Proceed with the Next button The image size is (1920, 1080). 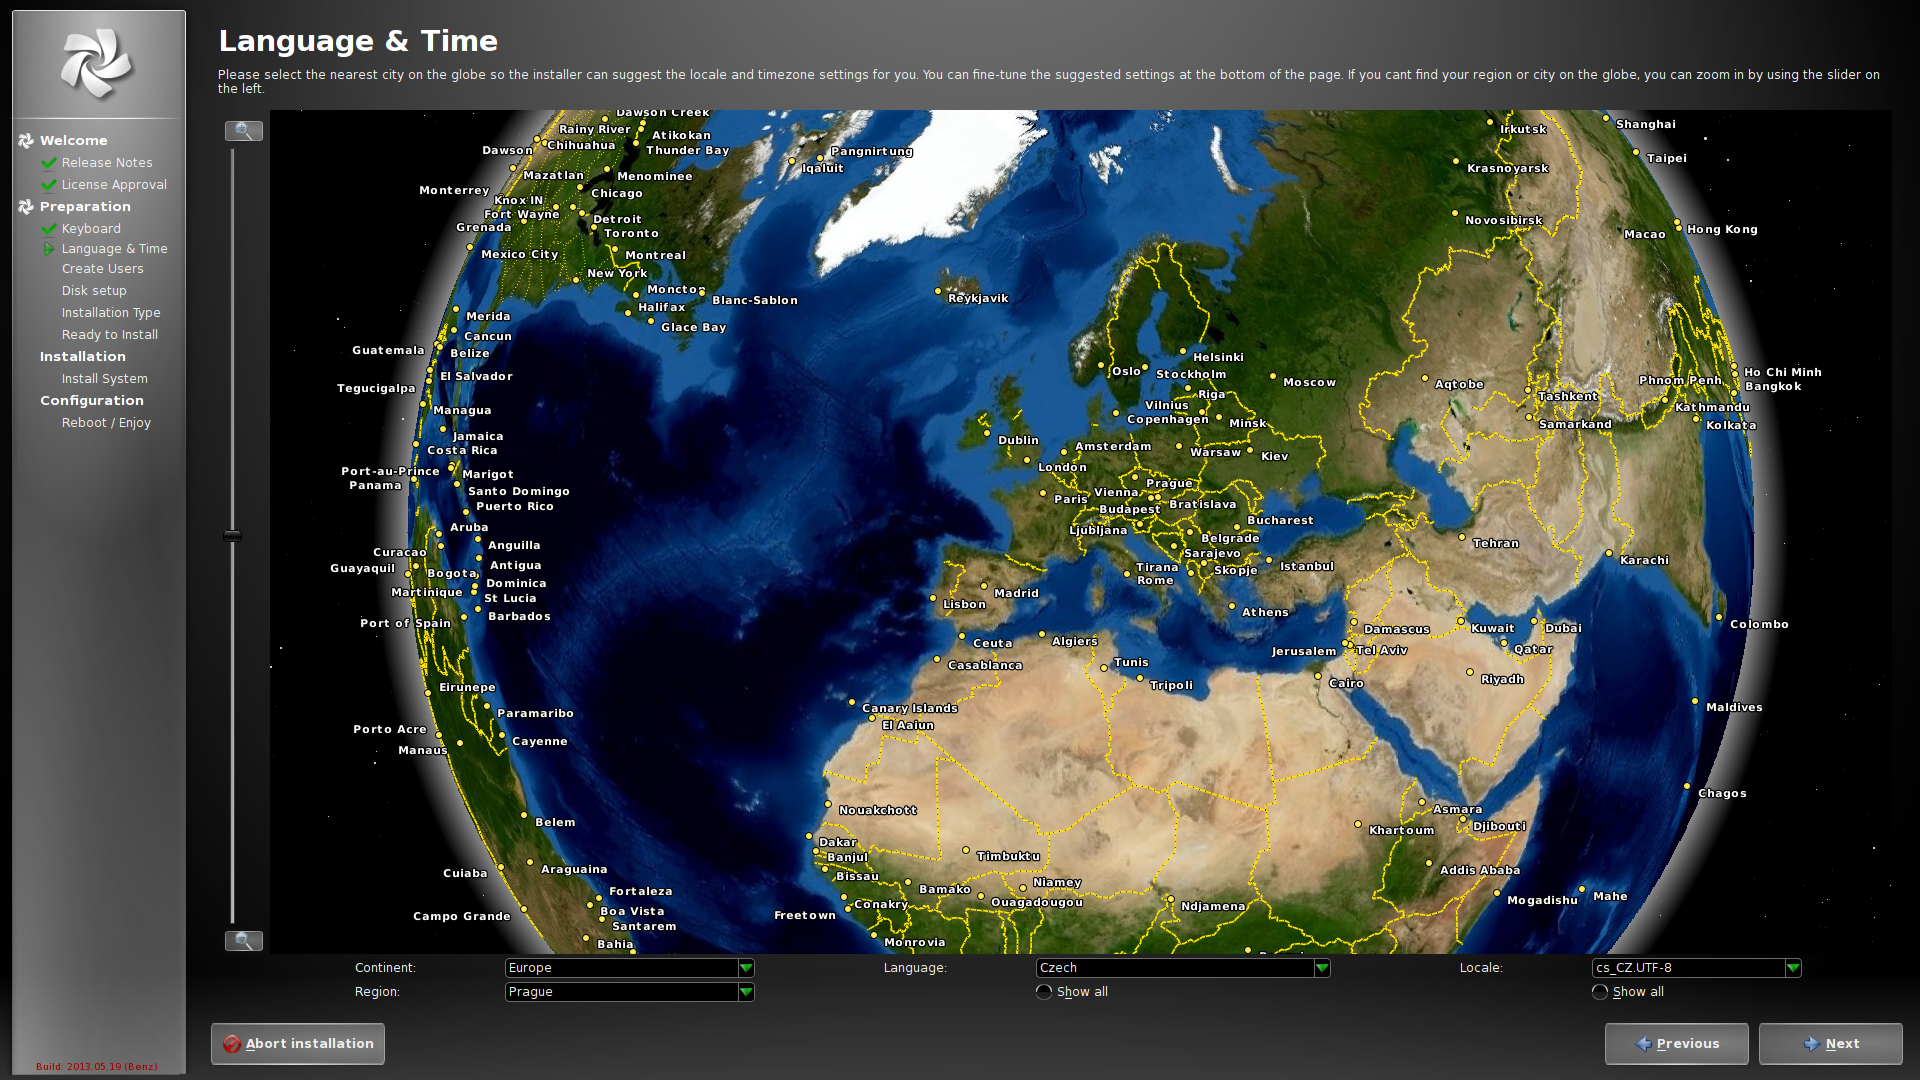[x=1831, y=1044]
